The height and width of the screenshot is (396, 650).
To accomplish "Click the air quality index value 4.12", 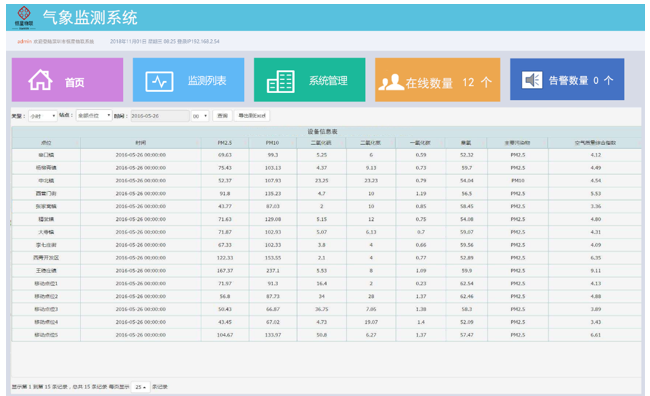I will (595, 155).
